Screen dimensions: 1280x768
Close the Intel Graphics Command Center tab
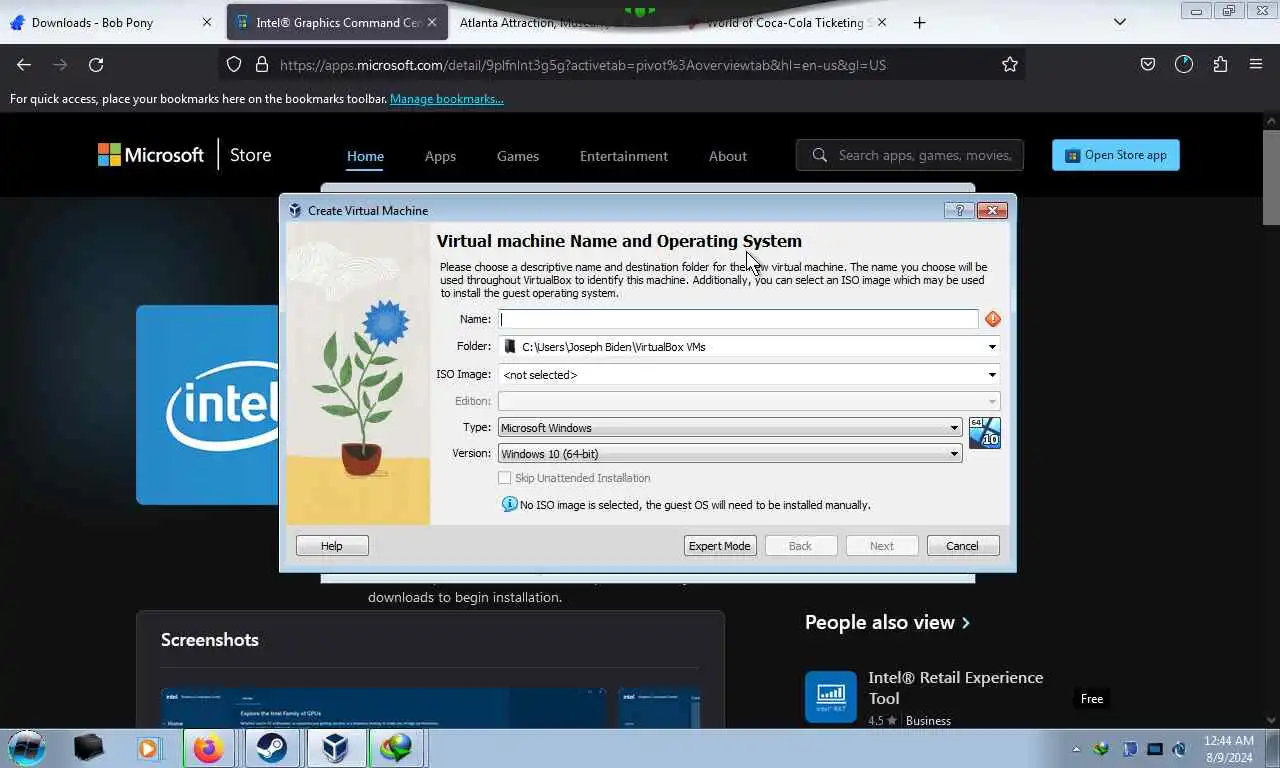[433, 22]
